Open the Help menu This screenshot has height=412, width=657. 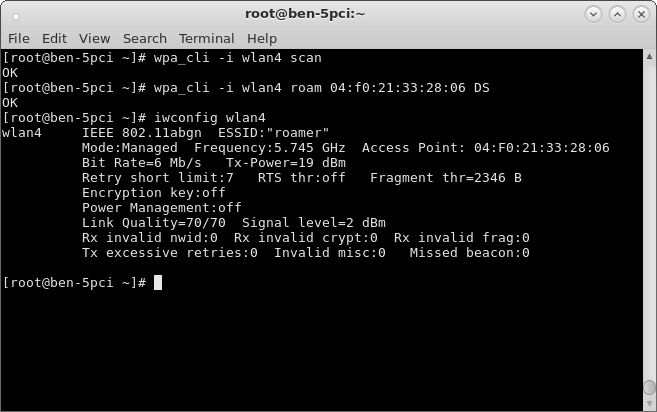point(262,39)
